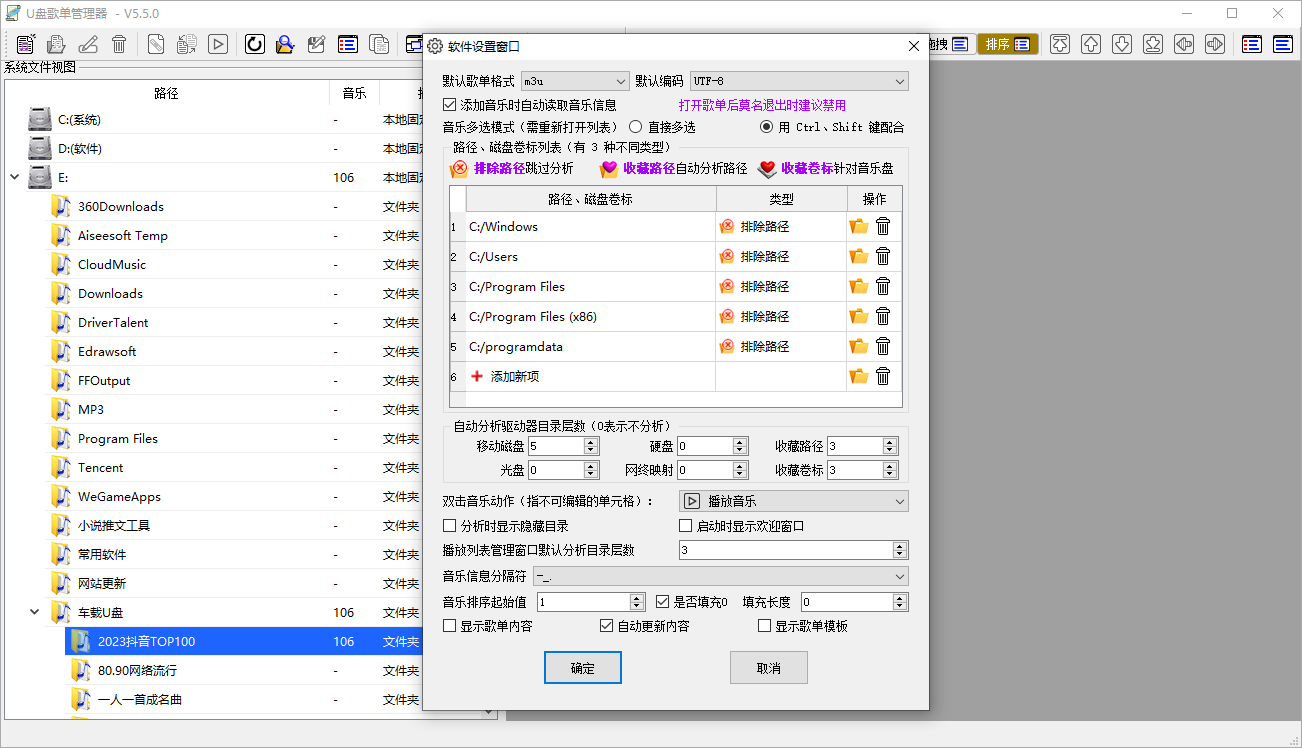The height and width of the screenshot is (748, 1302).
Task: Check 分析时显示隐藏目录 option
Action: tap(450, 526)
